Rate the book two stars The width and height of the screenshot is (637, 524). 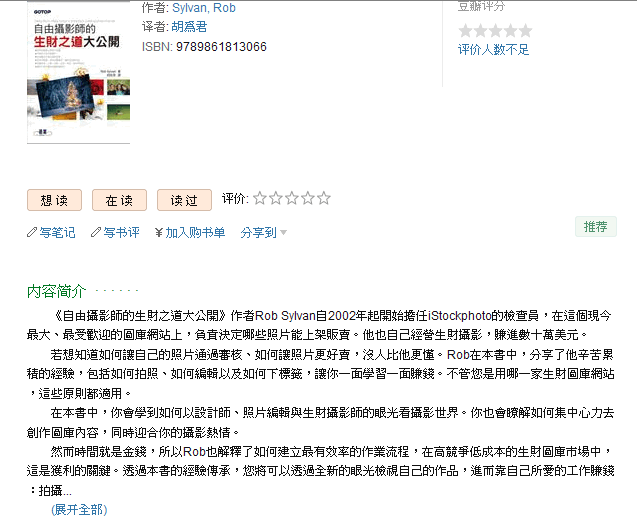pos(275,198)
